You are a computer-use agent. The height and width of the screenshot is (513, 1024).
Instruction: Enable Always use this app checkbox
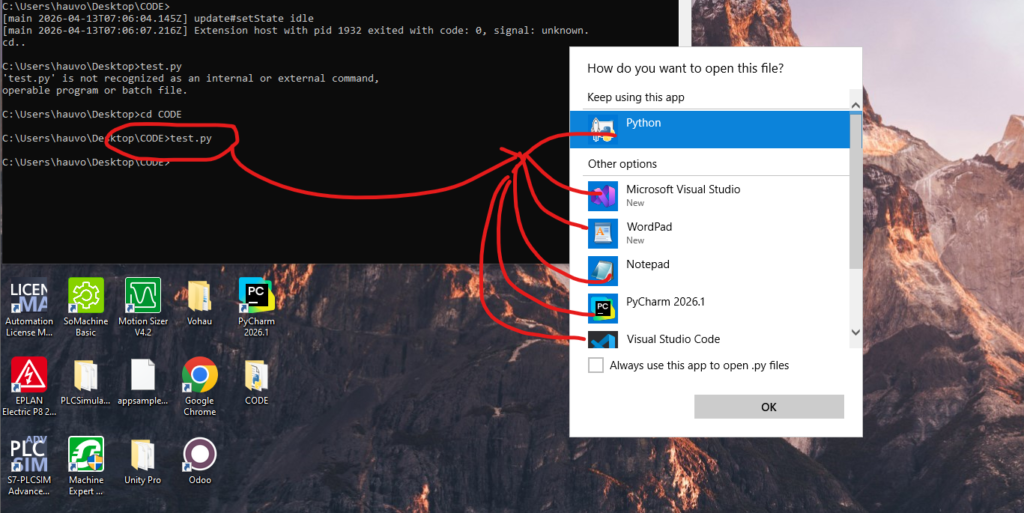coord(596,366)
